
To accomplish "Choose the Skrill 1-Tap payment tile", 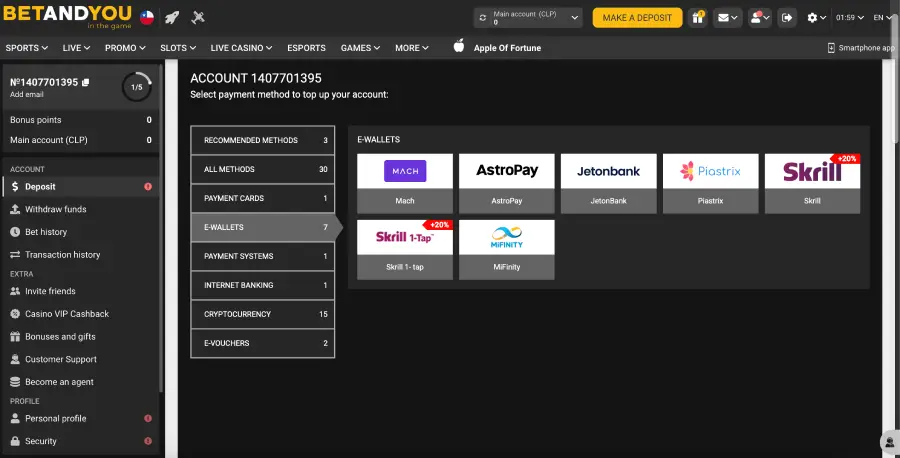I will [x=405, y=250].
